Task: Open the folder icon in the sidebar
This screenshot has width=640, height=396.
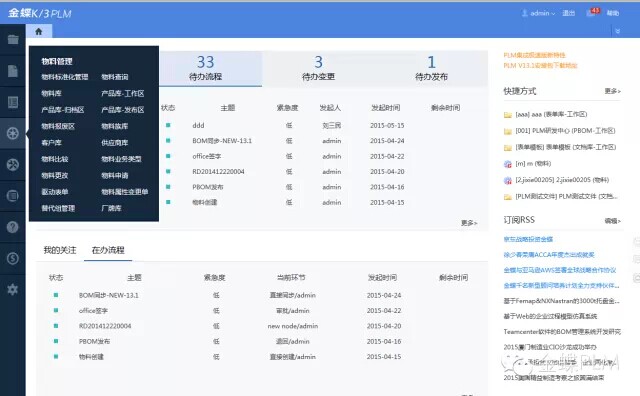Action: click(x=13, y=39)
